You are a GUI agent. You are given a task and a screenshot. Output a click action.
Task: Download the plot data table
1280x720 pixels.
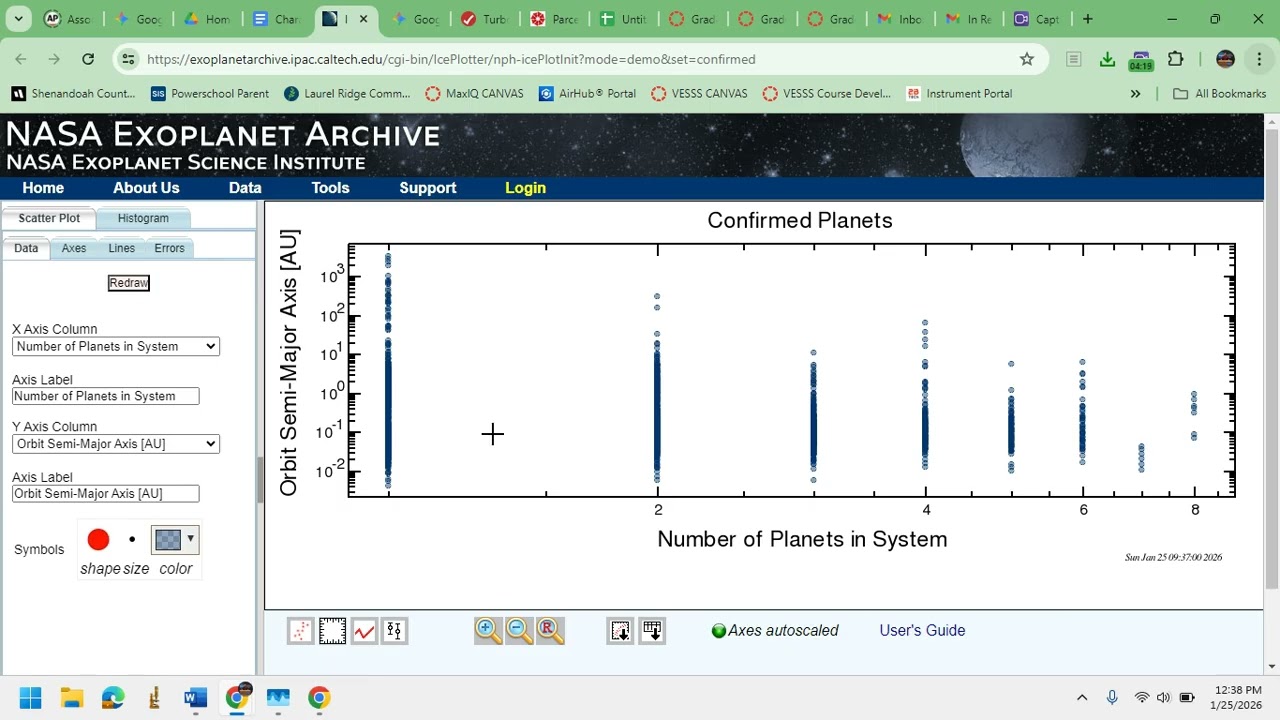(652, 631)
